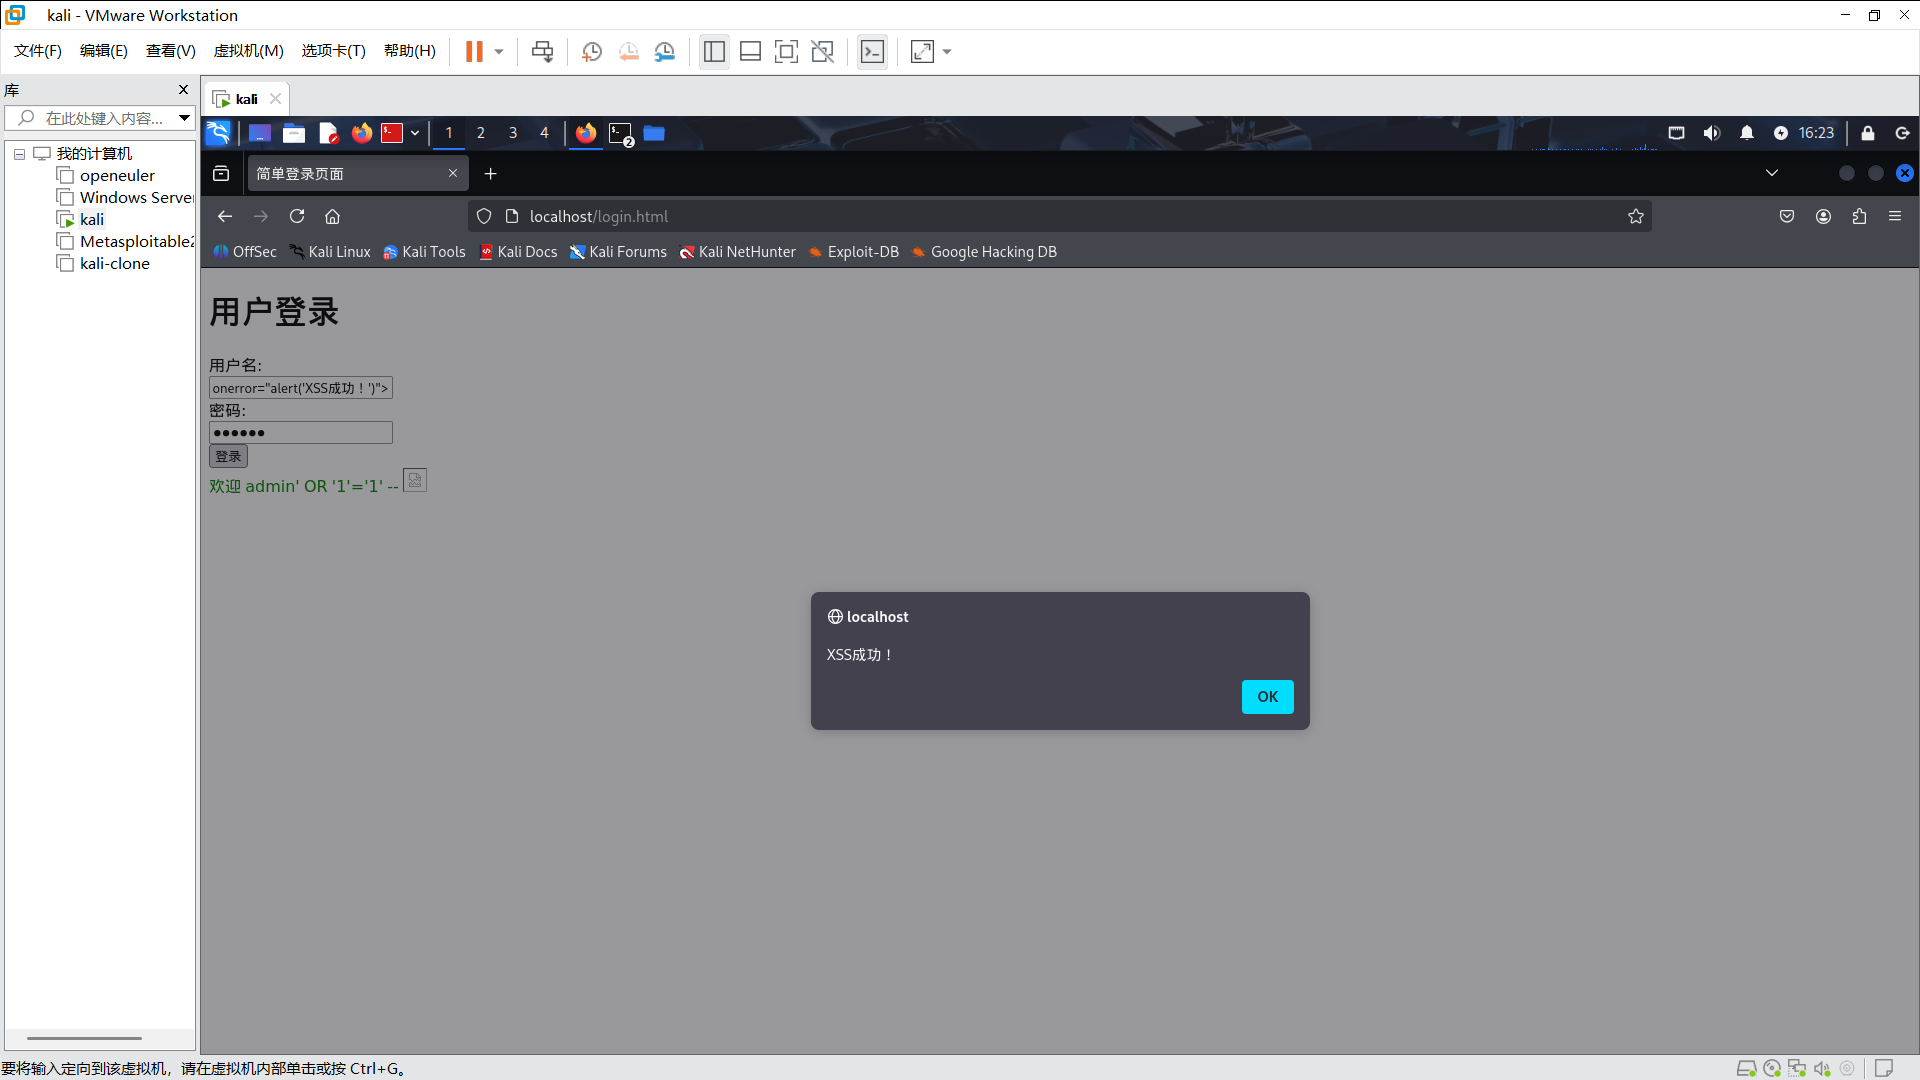
Task: Click Firefox reload page button
Action: coord(297,216)
